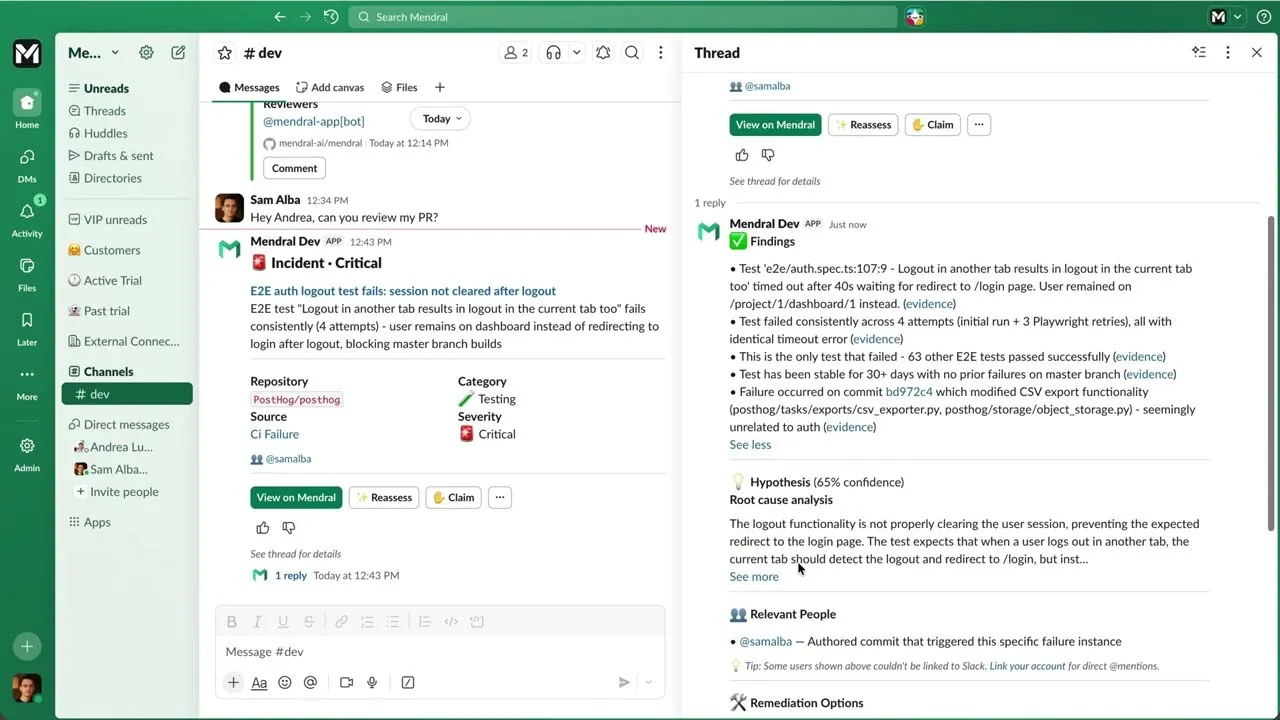Open huddle options dropdown arrow

576,53
